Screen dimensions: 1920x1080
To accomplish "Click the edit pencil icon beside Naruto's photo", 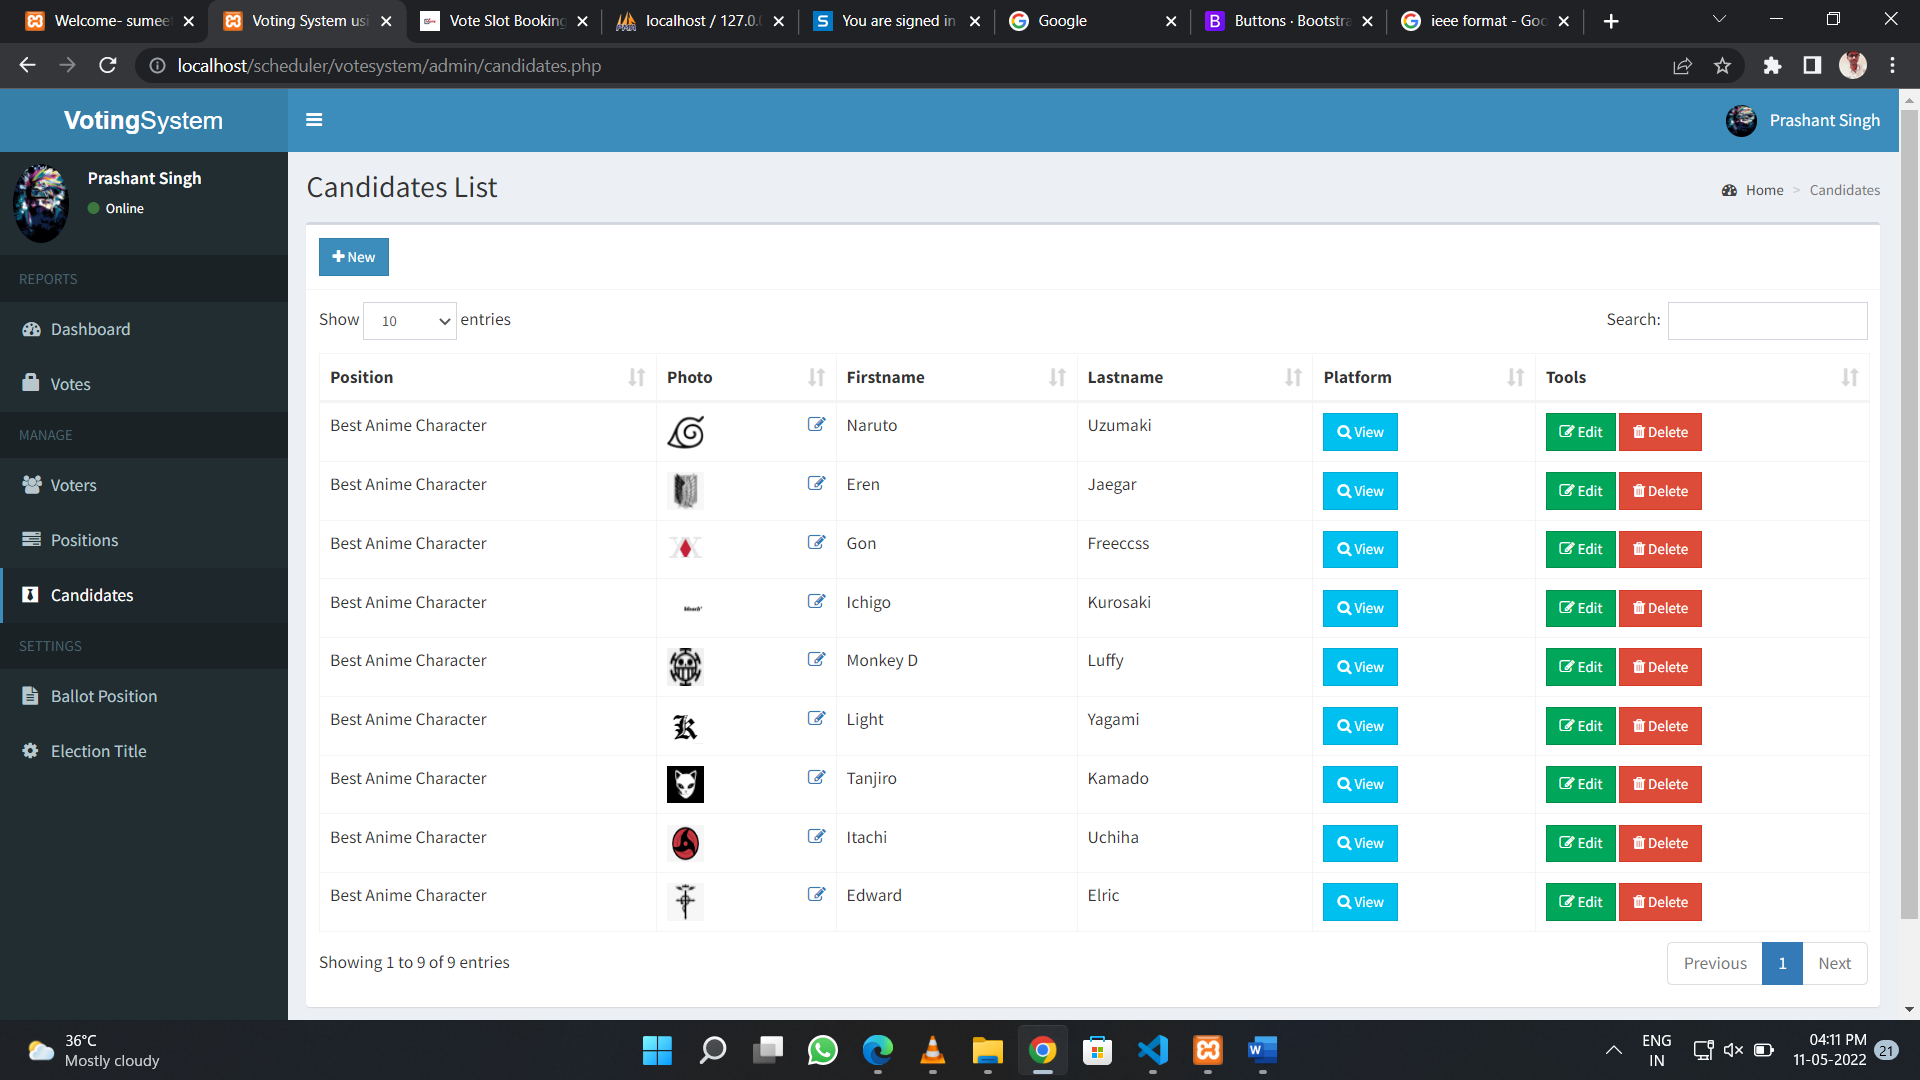I will click(816, 424).
